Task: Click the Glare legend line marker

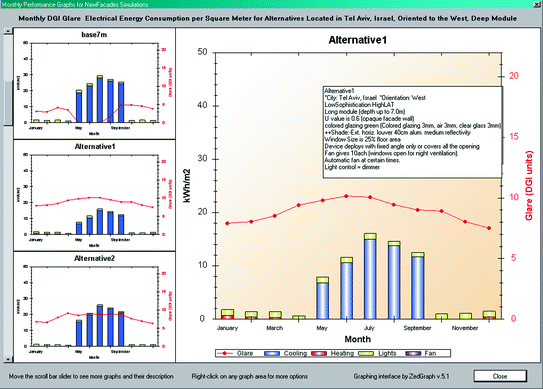Action: point(225,353)
